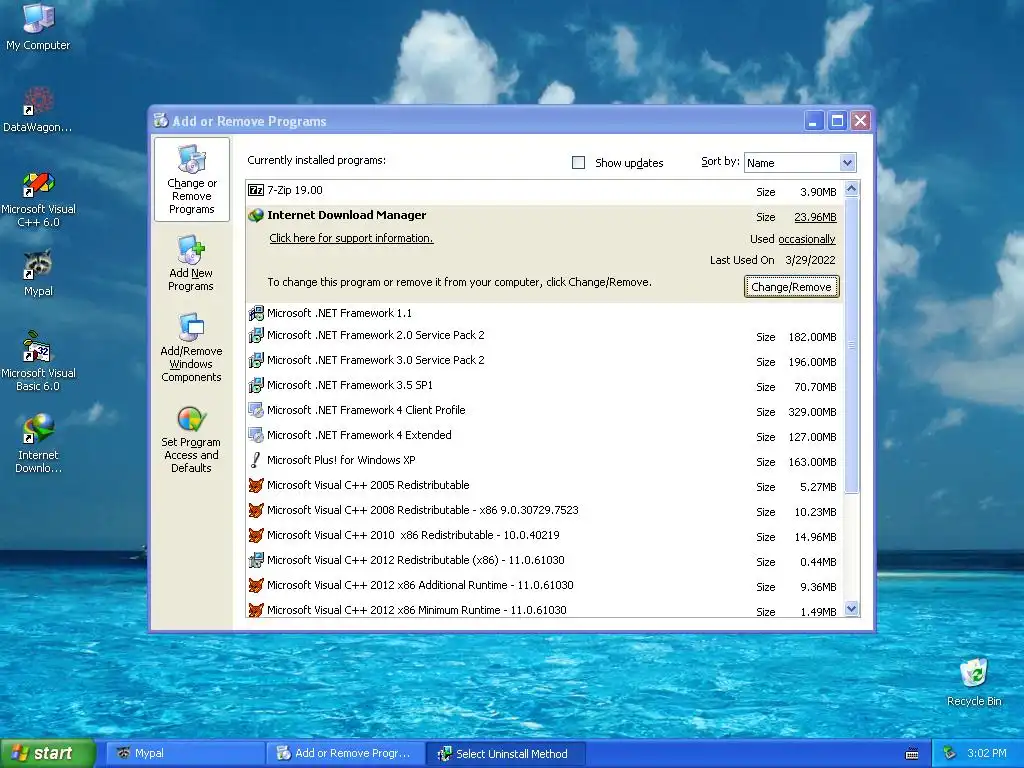Launch Microsoft Visual Basic 6.0 shortcut

38,361
